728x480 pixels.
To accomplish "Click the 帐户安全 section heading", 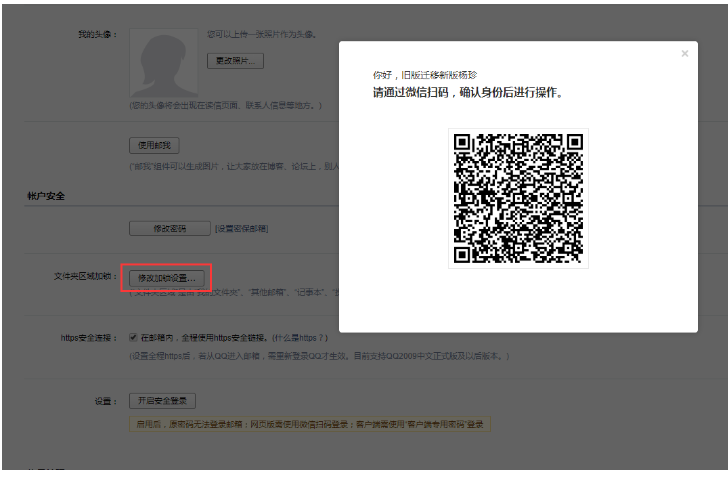I will click(45, 196).
